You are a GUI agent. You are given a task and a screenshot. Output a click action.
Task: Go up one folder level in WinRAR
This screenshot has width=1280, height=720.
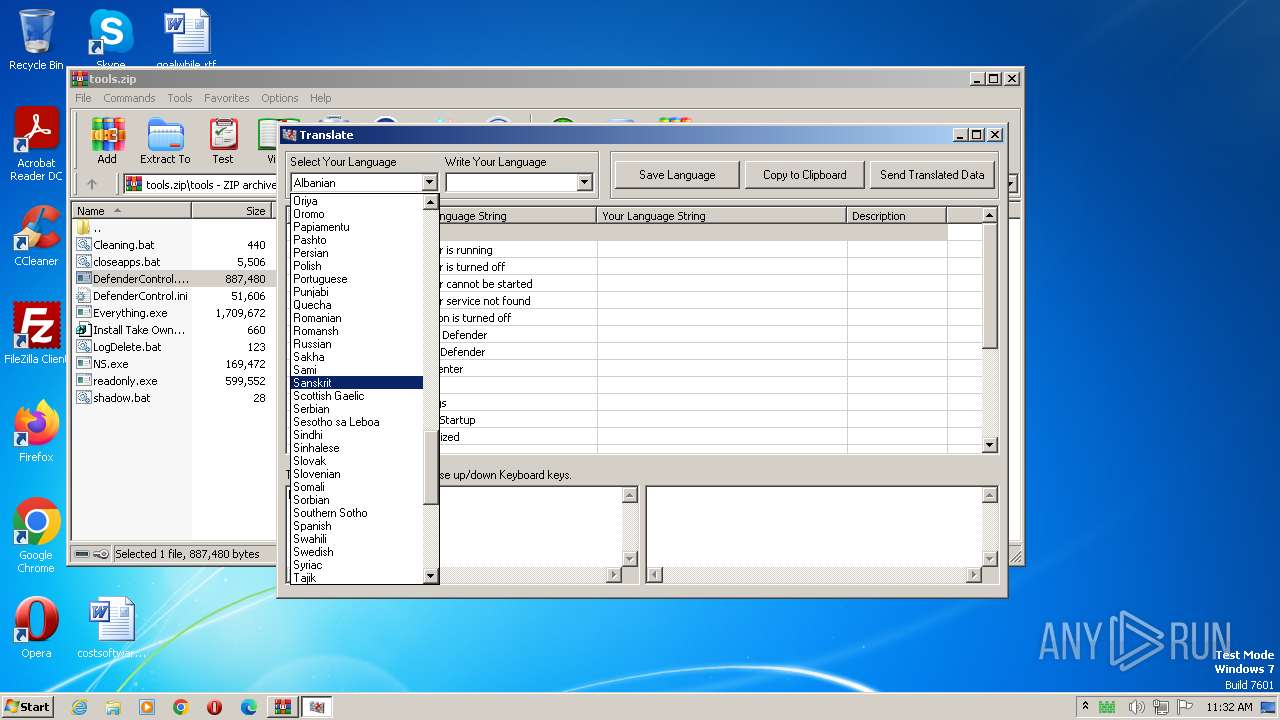click(92, 184)
